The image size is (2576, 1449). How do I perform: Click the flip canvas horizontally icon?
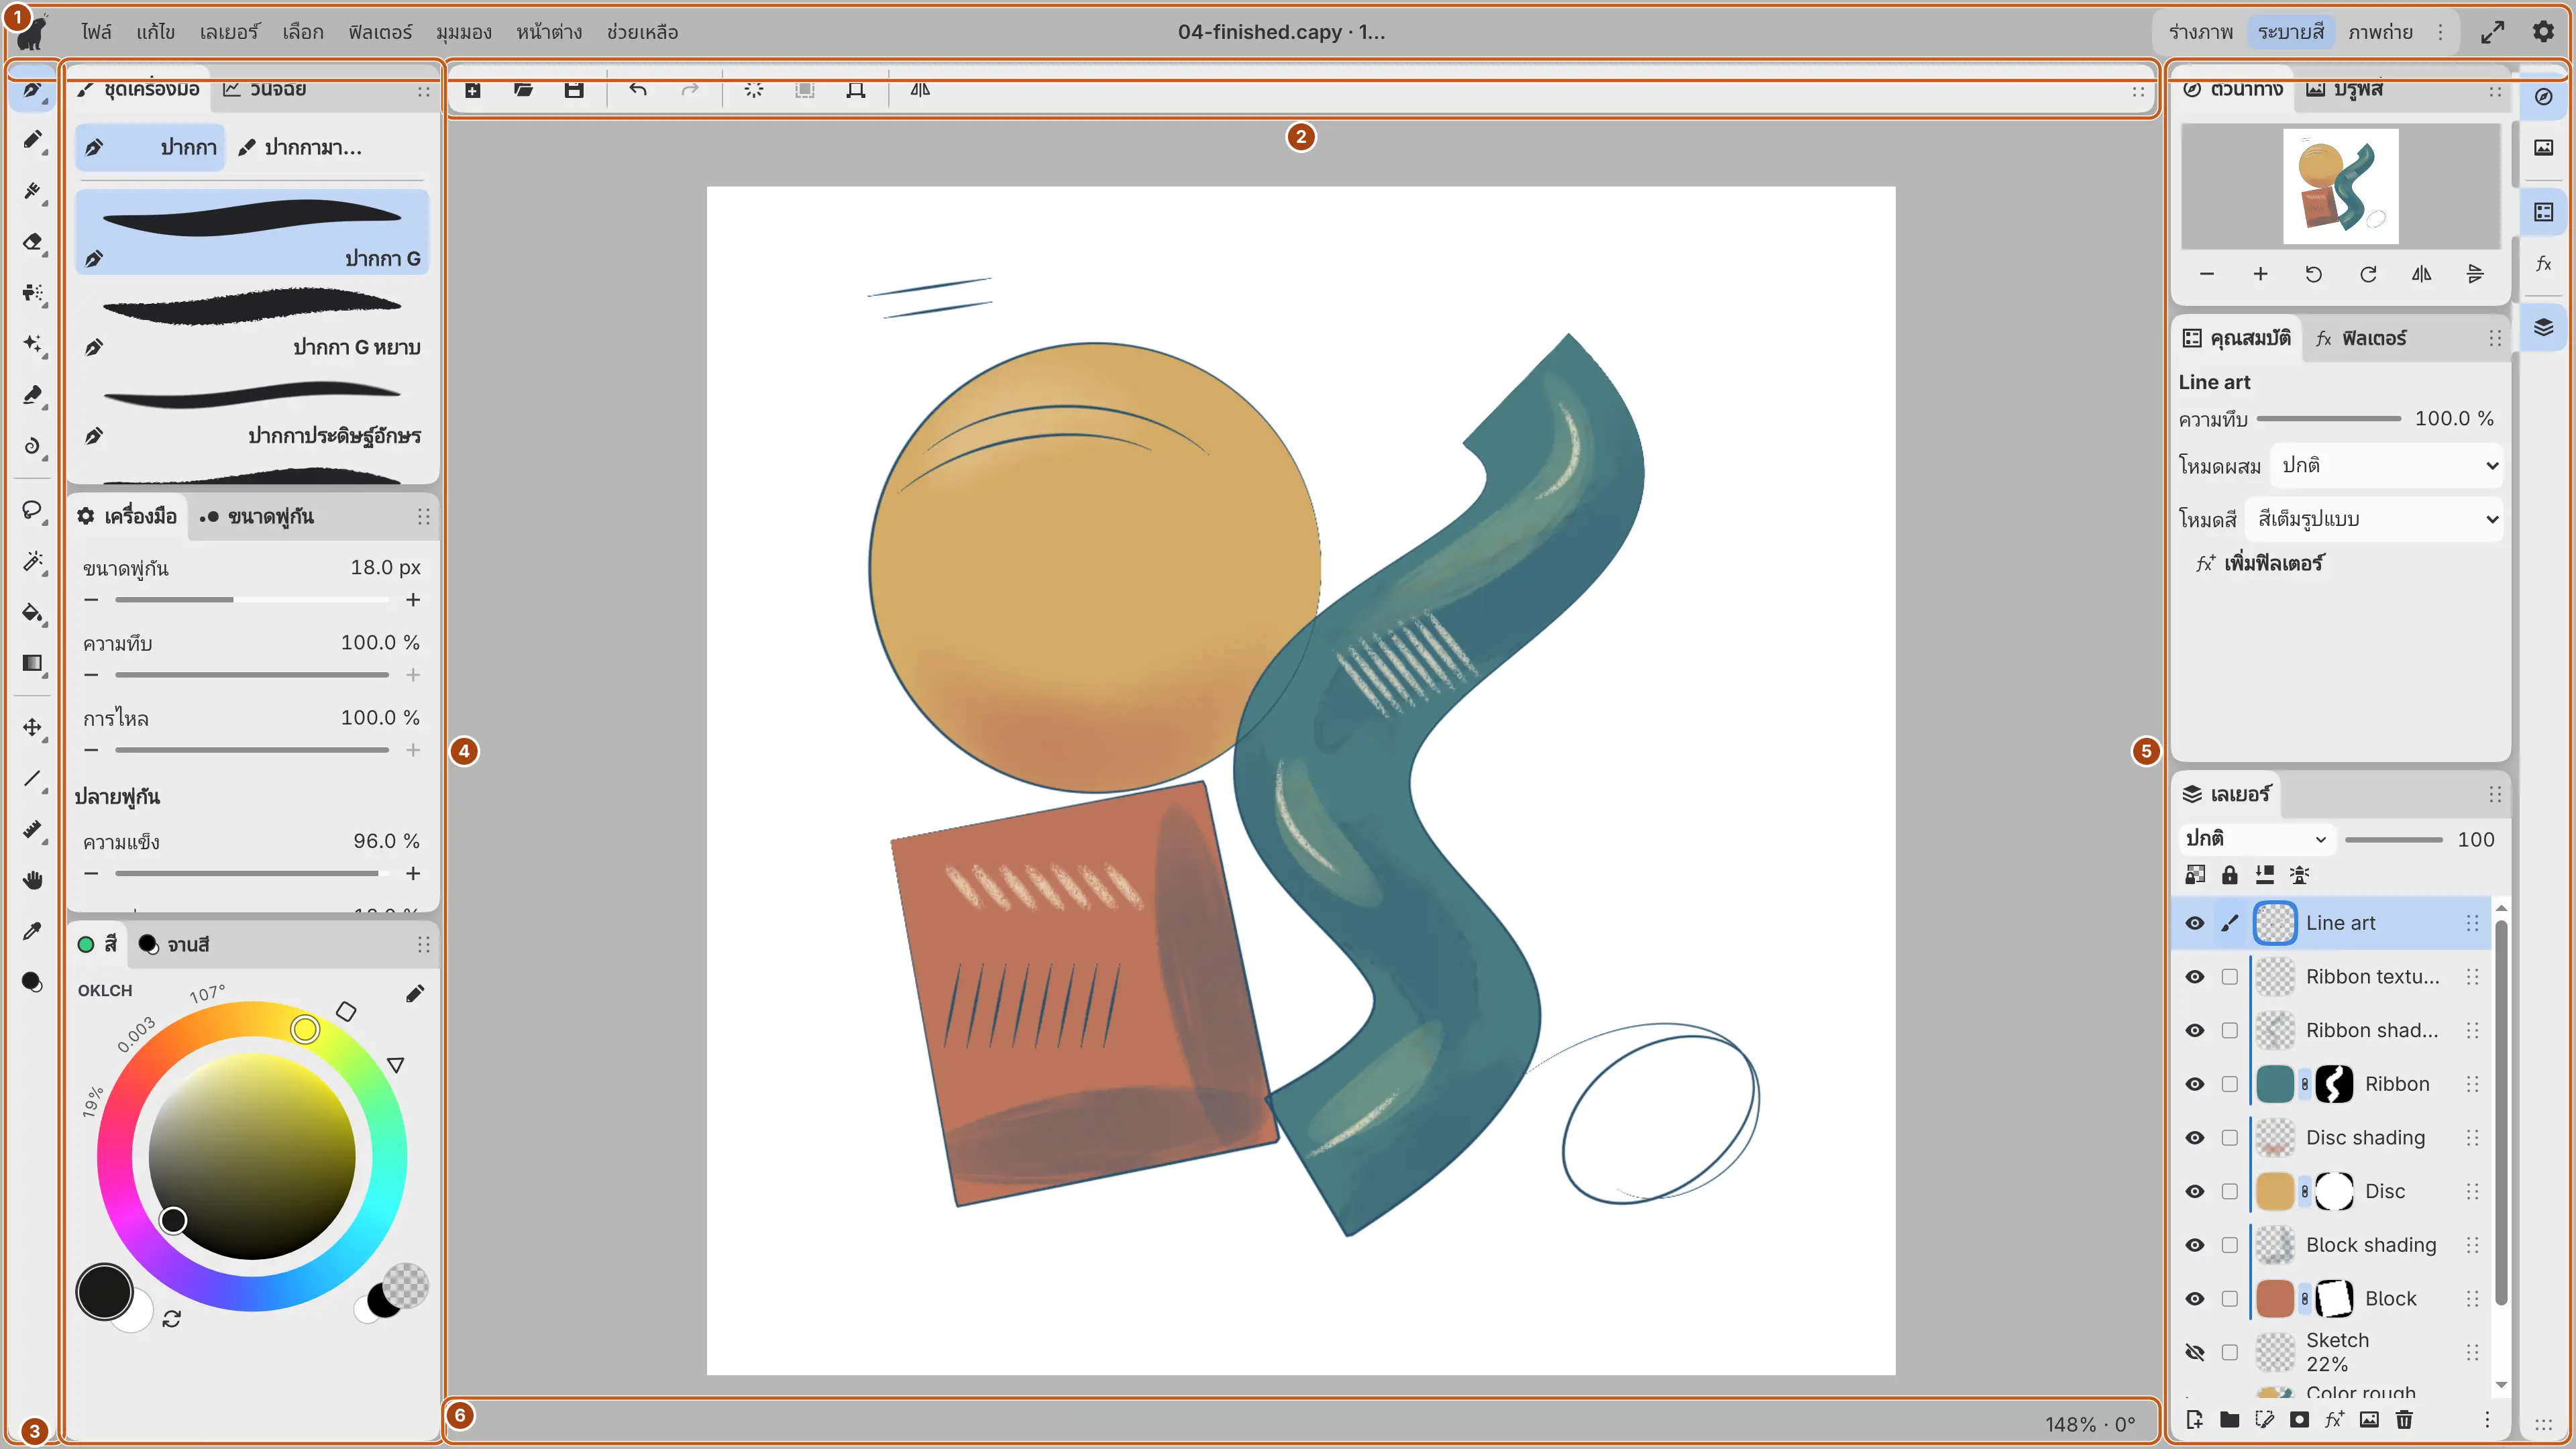(920, 90)
